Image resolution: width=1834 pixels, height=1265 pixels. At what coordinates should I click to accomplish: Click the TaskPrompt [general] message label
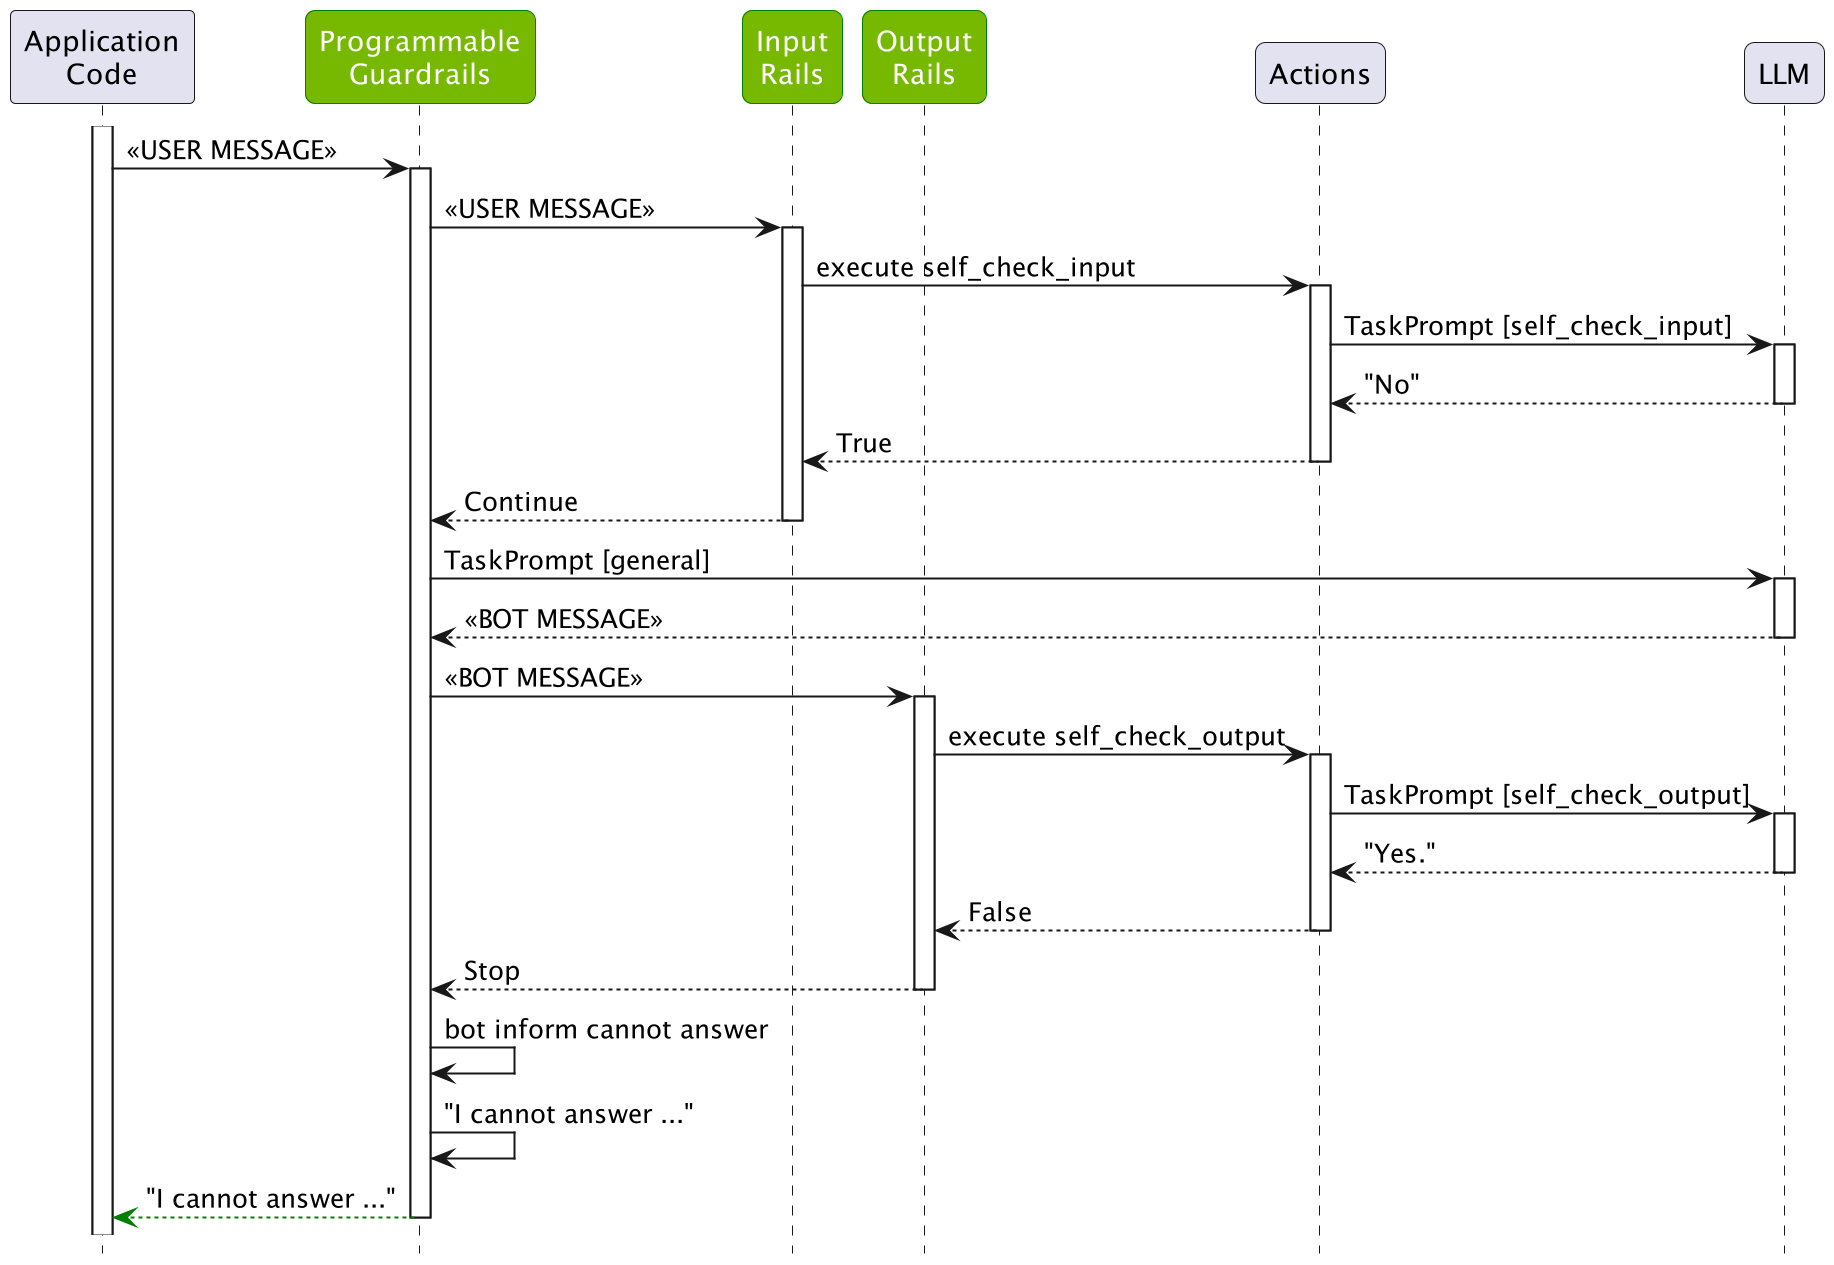[575, 561]
